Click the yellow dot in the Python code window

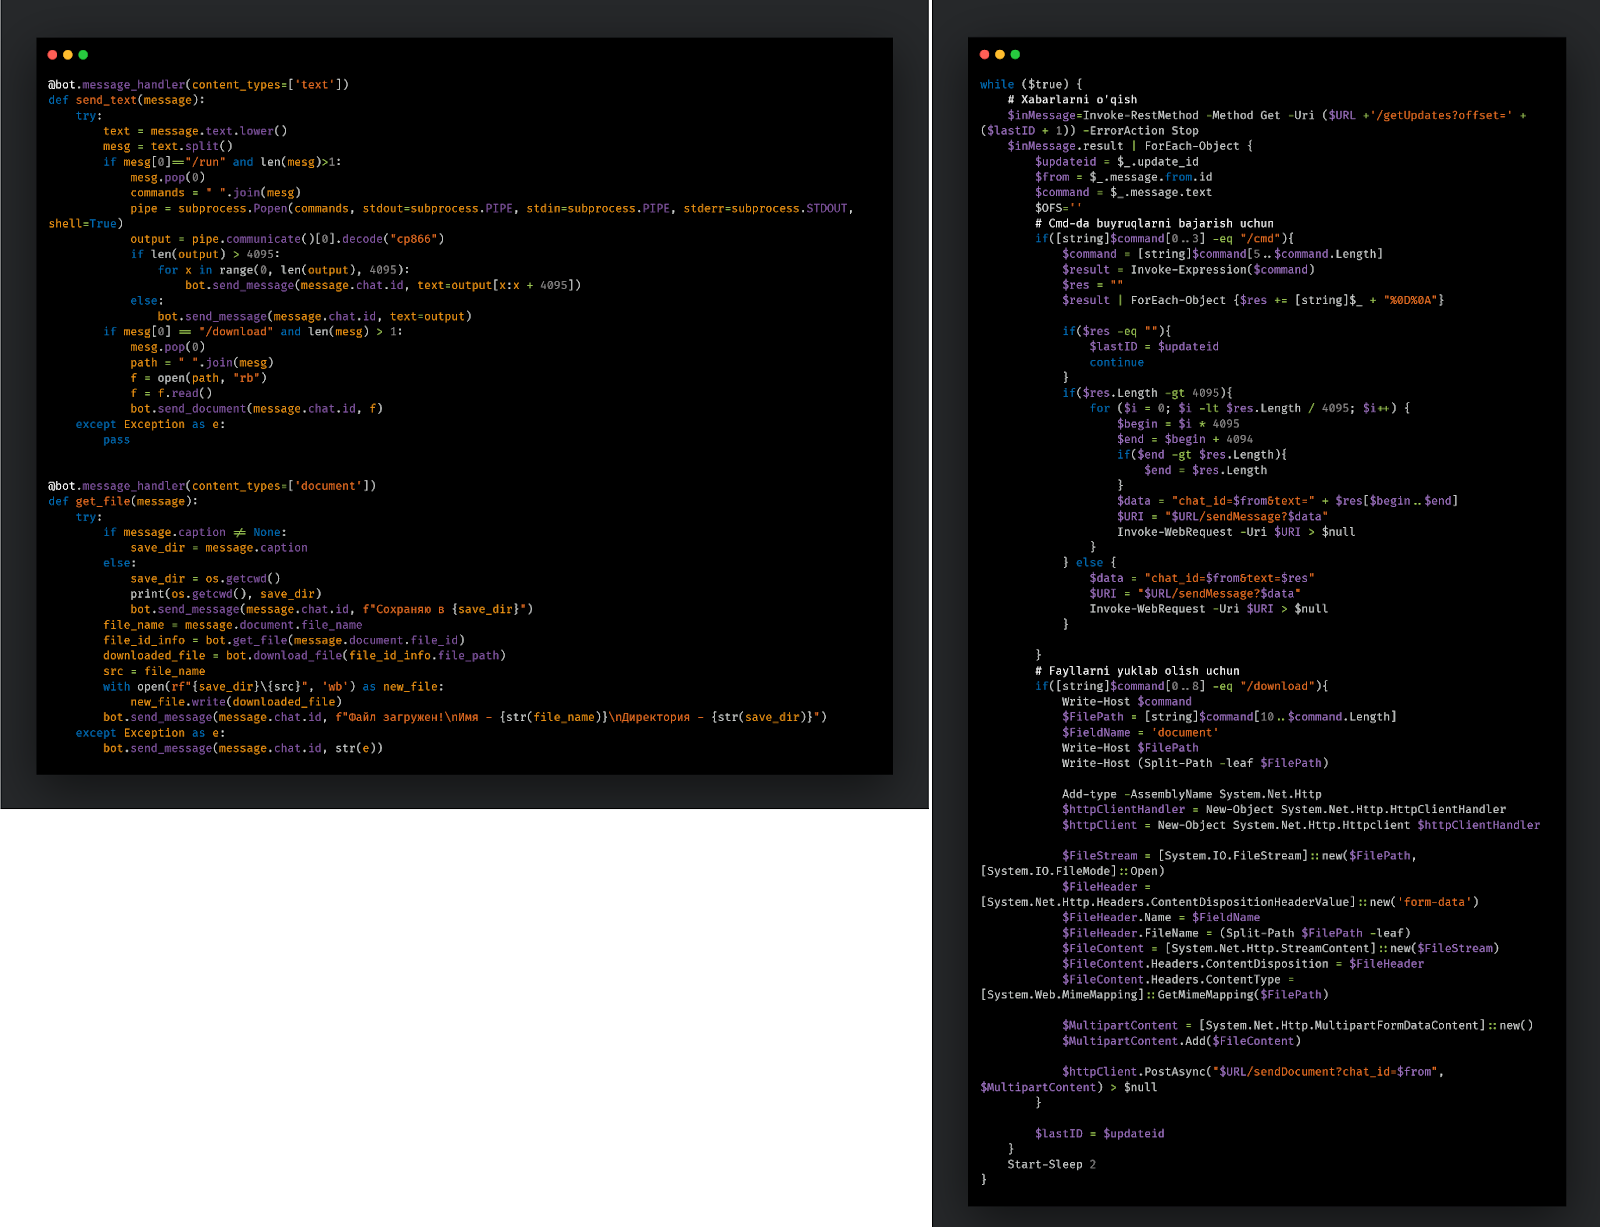coord(67,55)
